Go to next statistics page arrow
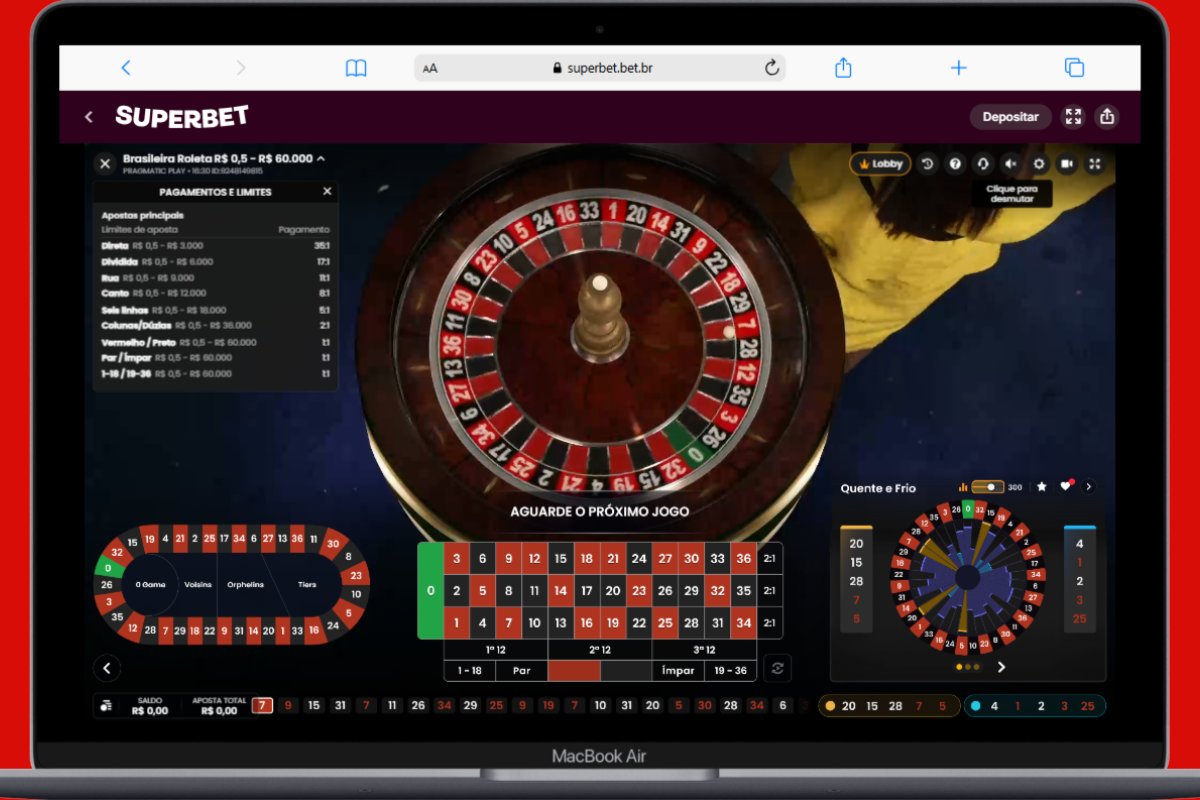 click(1001, 667)
